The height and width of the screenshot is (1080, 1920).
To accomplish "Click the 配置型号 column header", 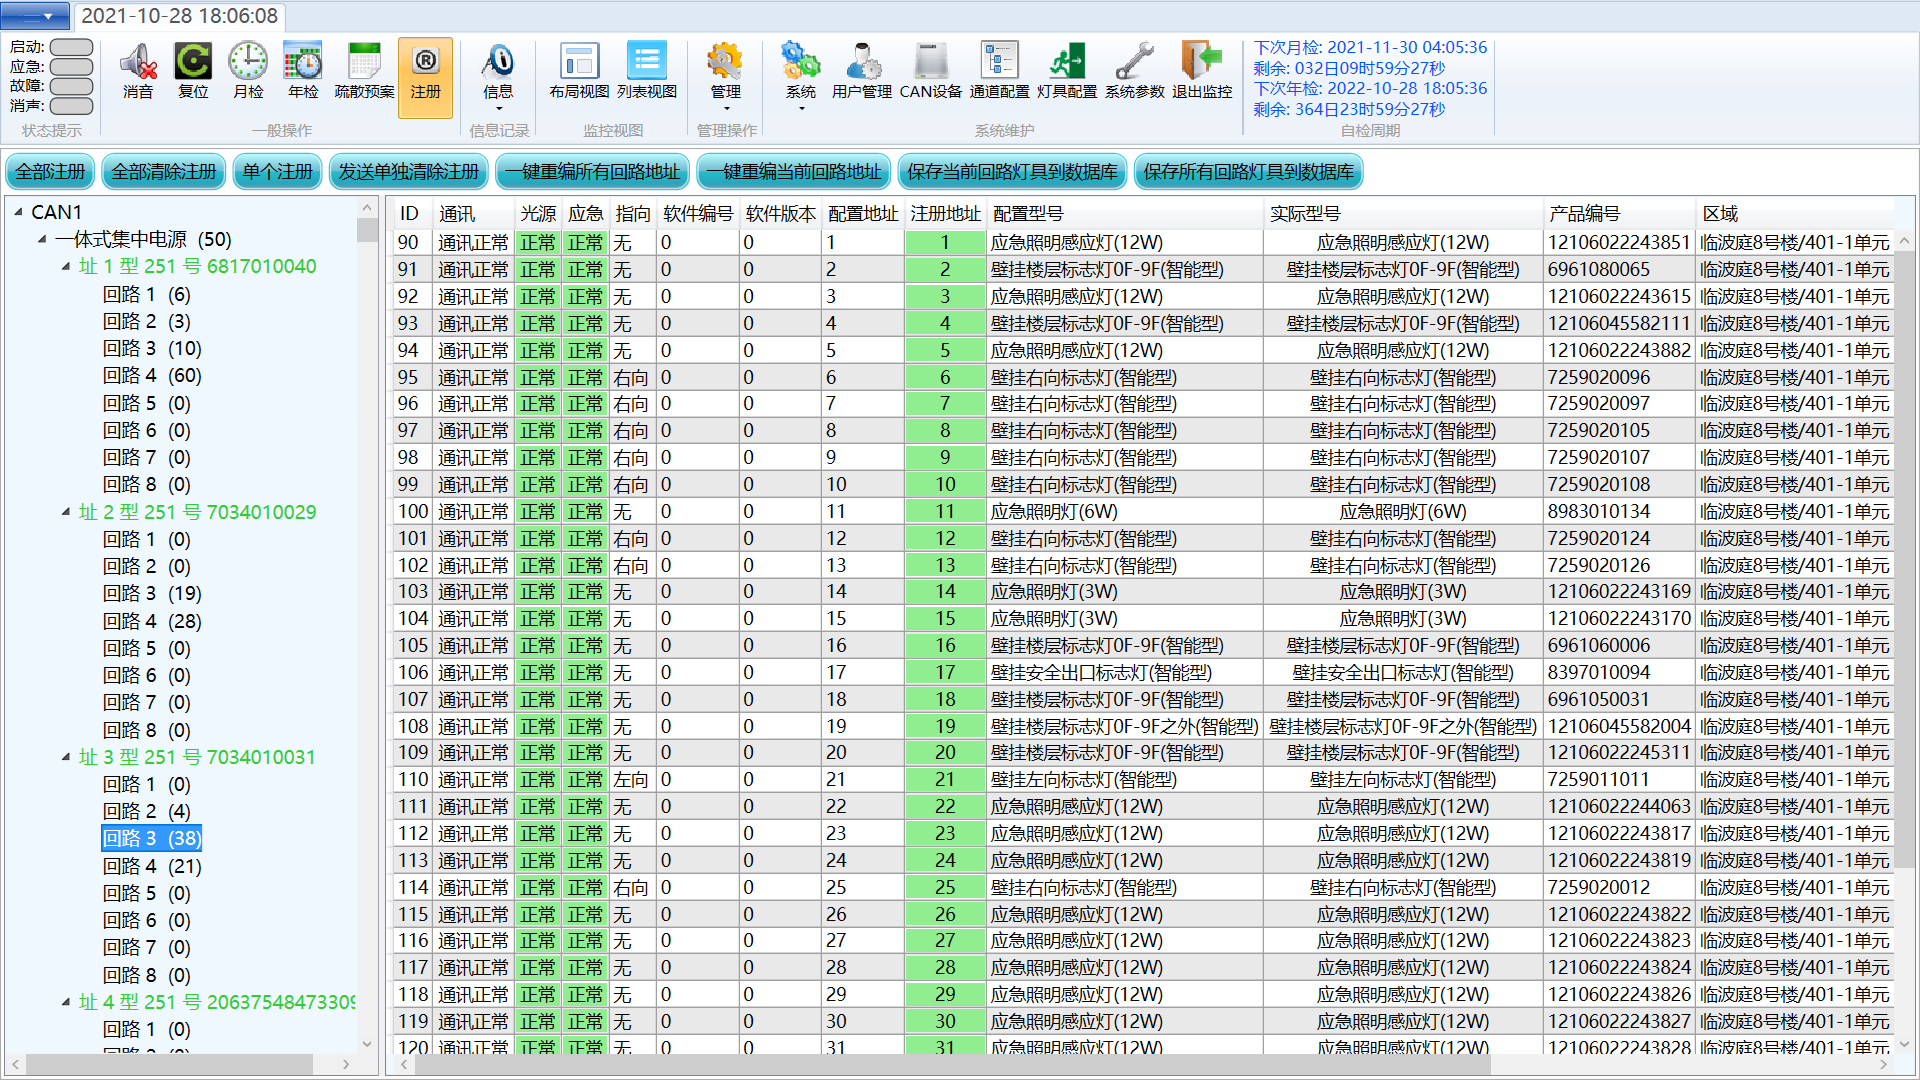I will click(x=1028, y=214).
